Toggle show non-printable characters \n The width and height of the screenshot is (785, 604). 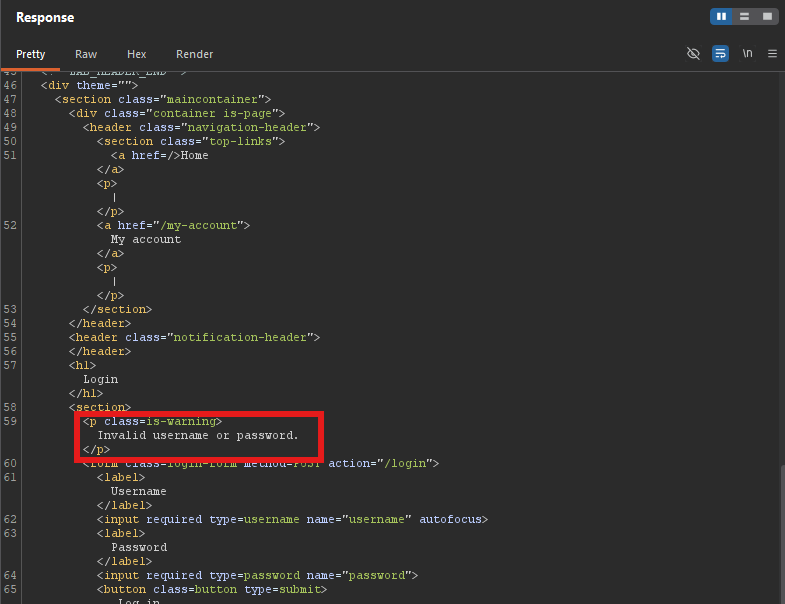click(747, 54)
